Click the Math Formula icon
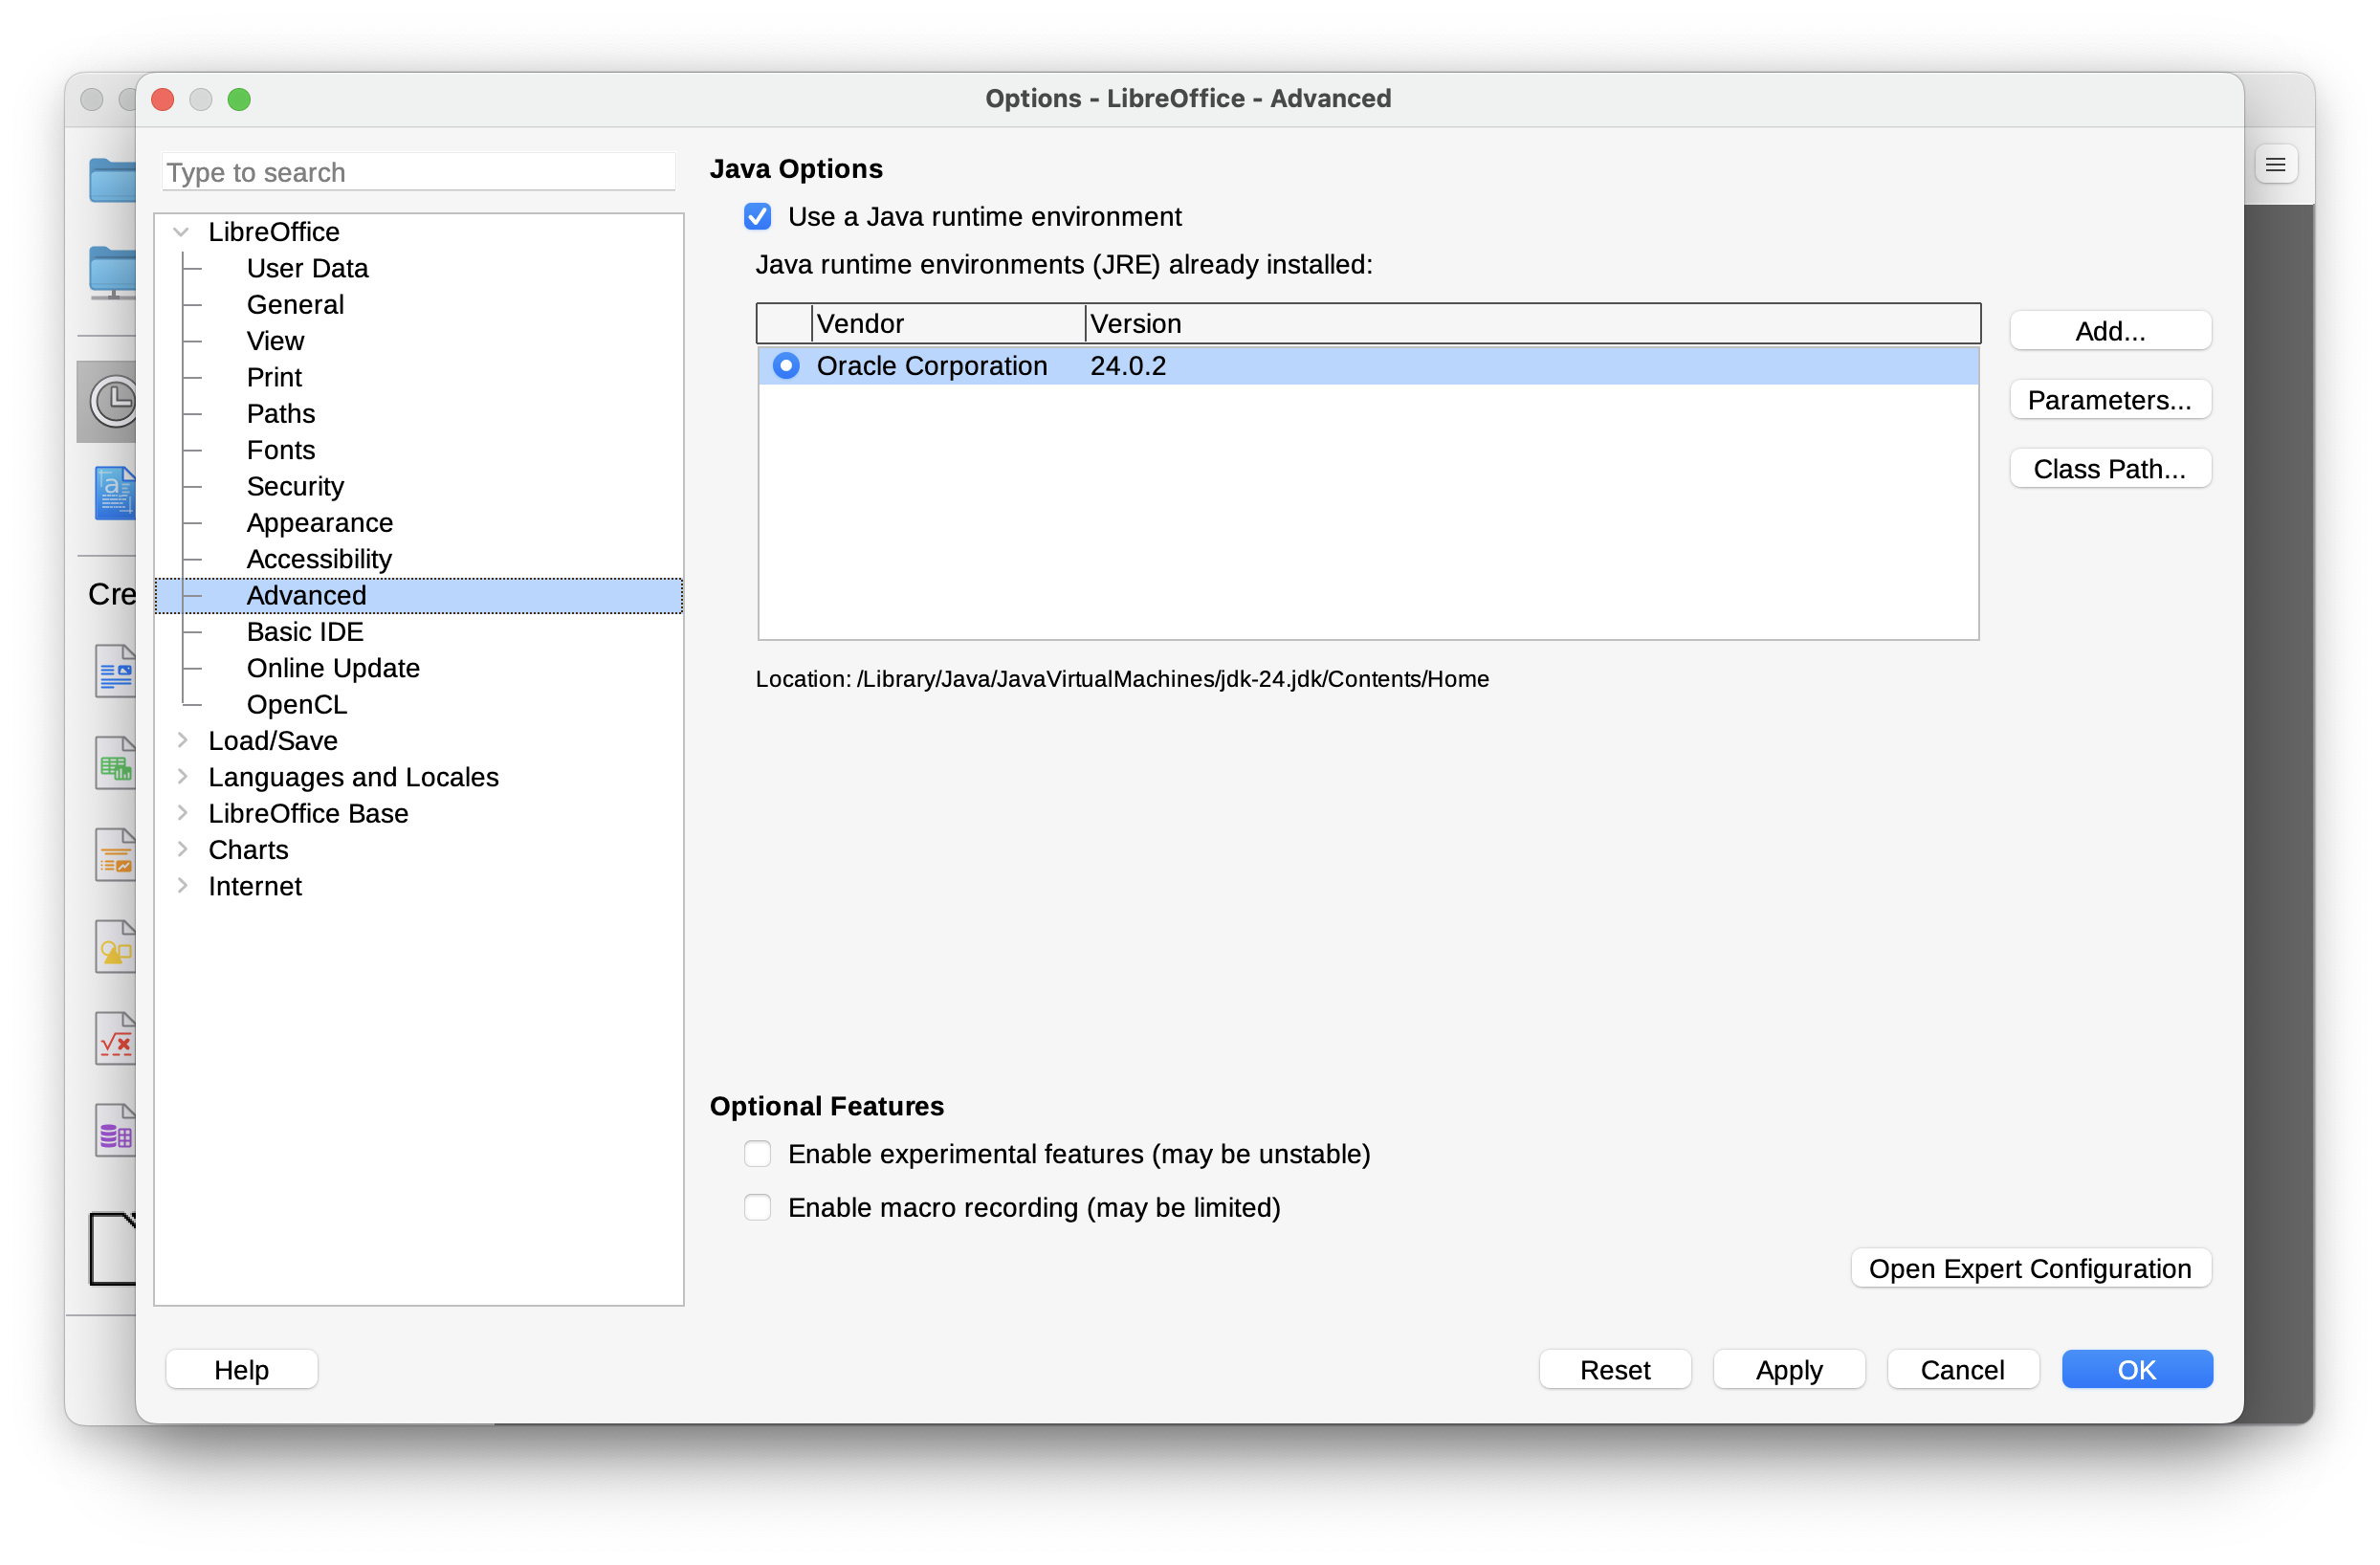Screen dimensions: 2380x1565 115,1038
